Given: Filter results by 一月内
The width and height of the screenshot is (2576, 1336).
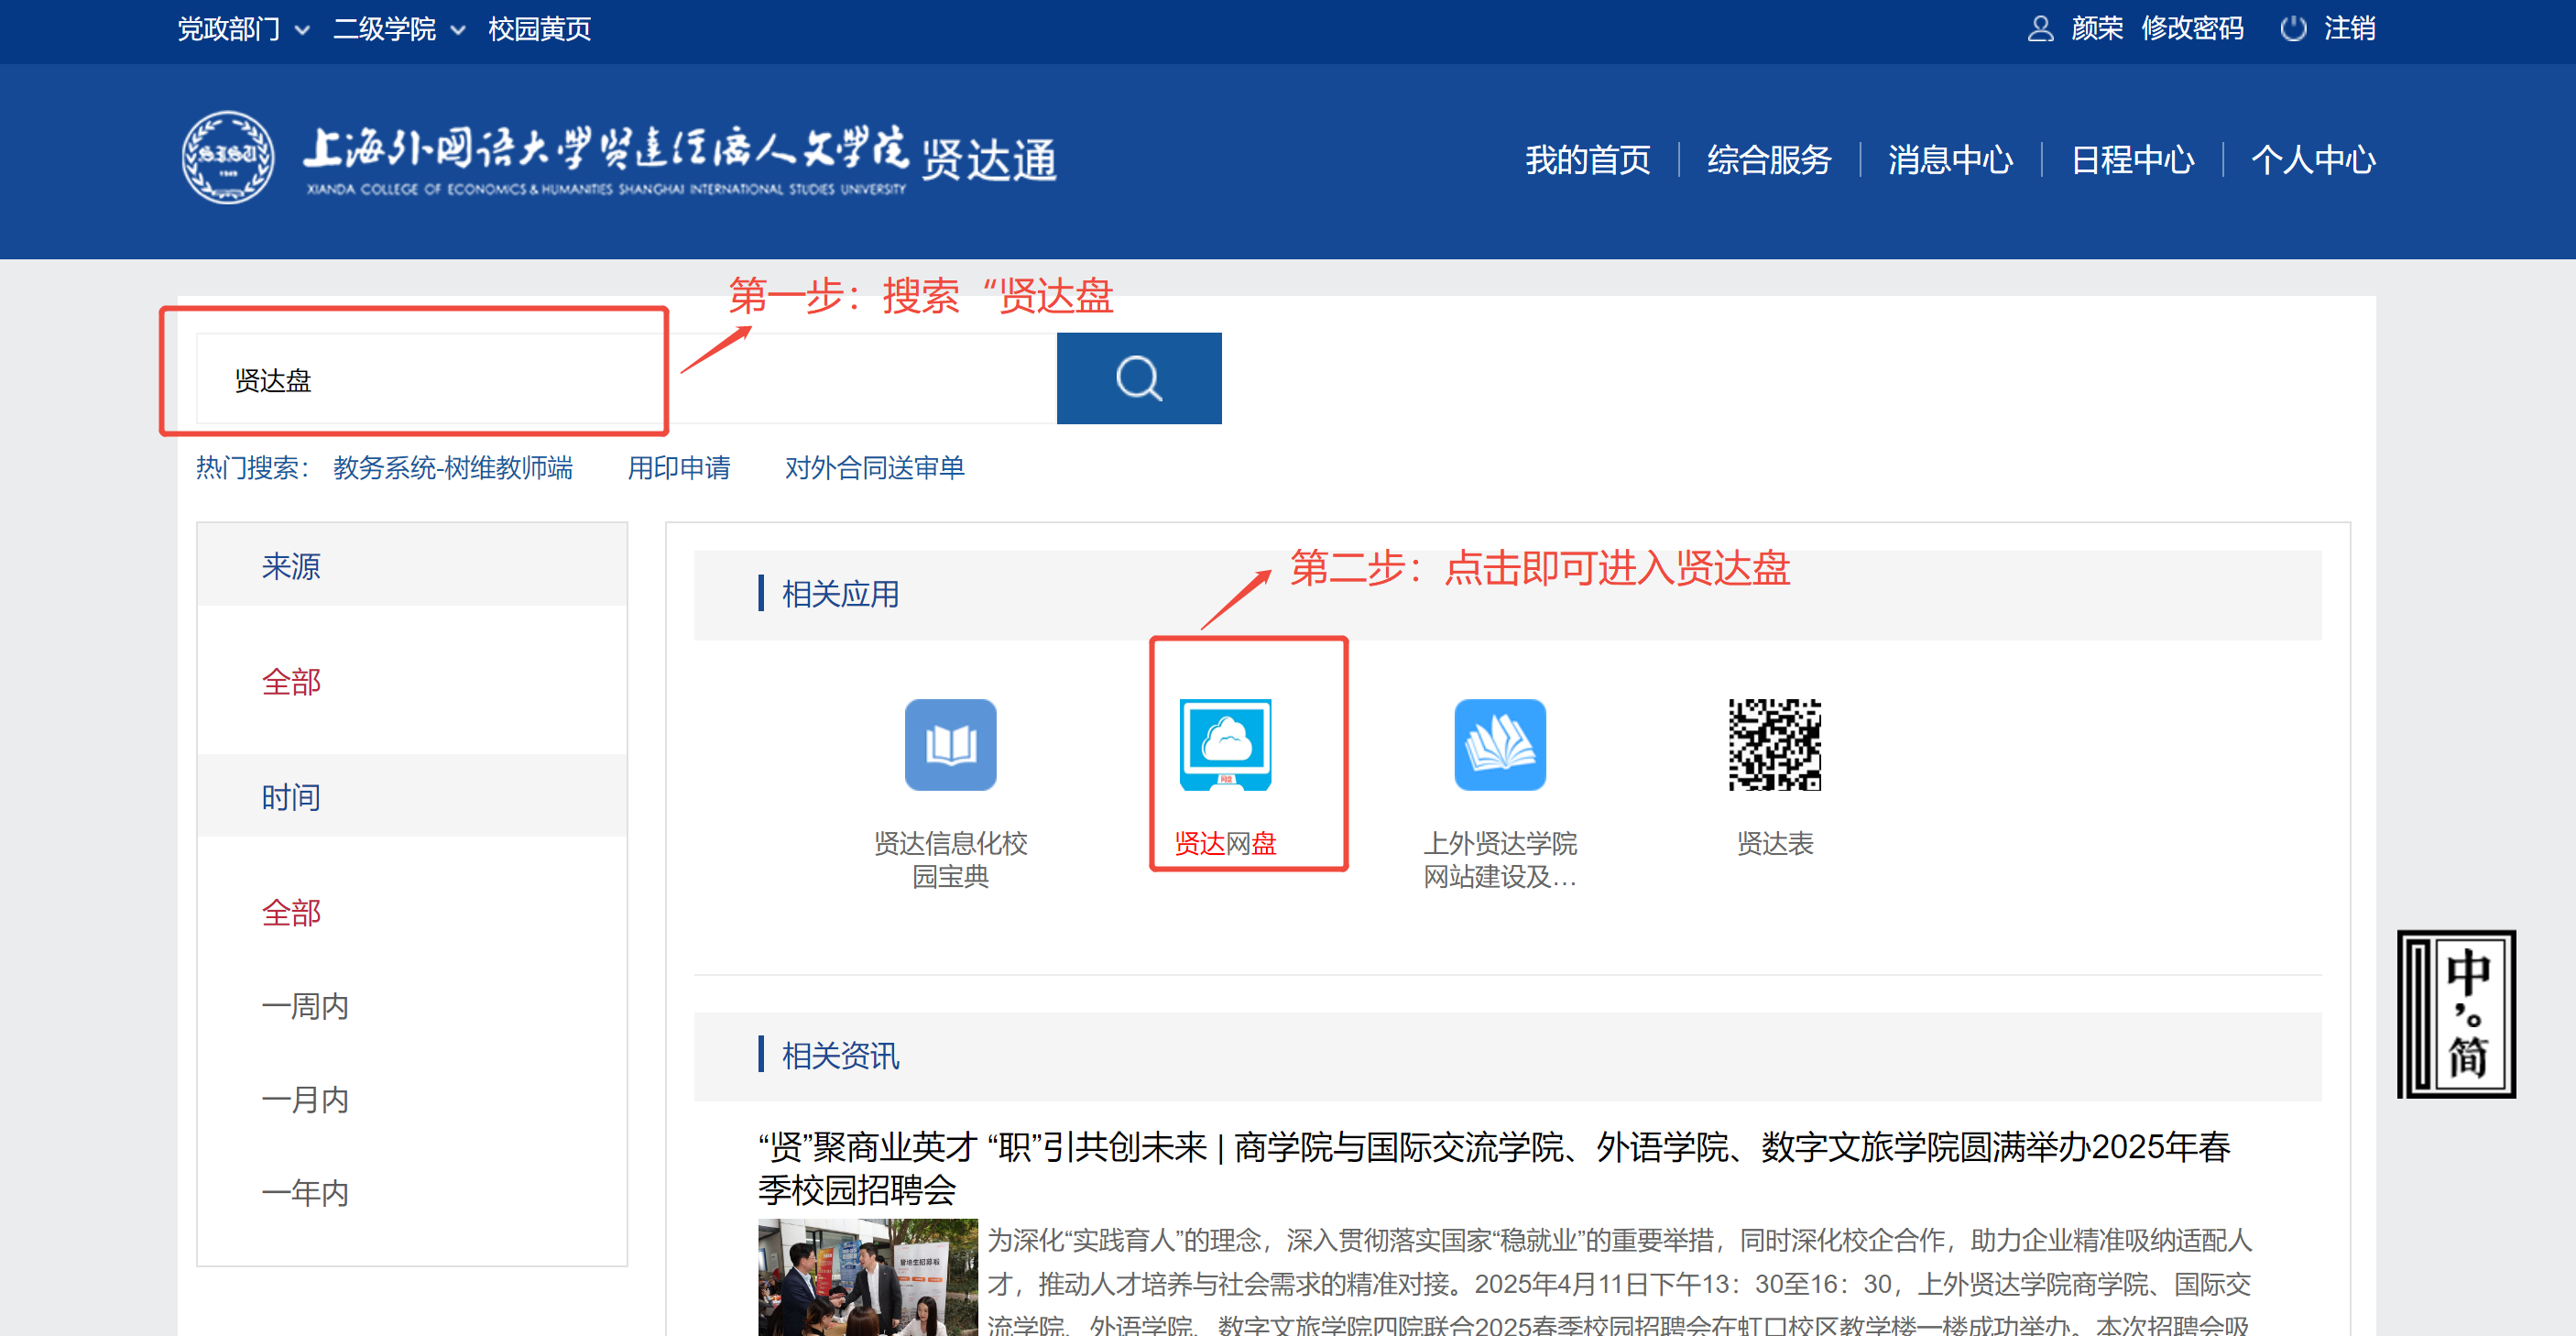Looking at the screenshot, I should 305,1100.
